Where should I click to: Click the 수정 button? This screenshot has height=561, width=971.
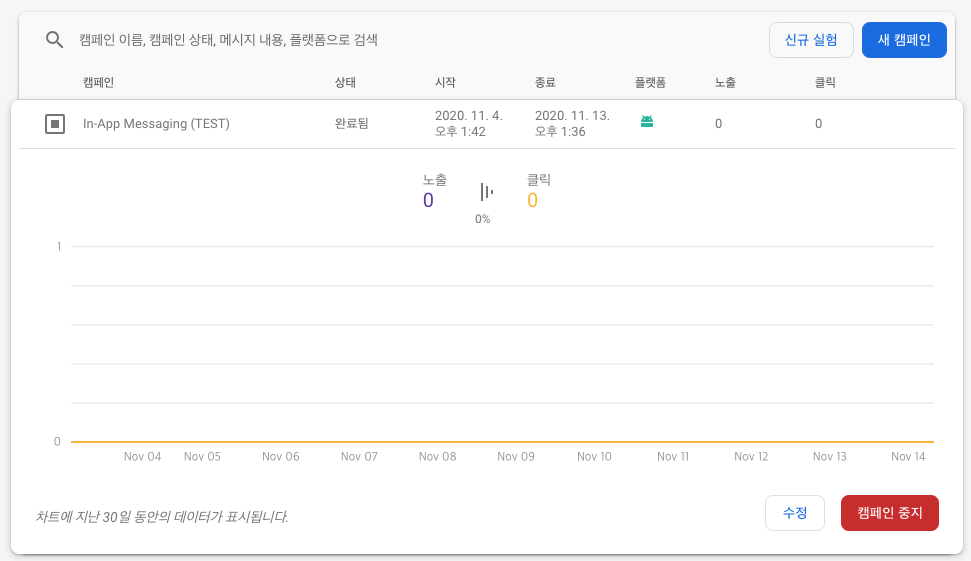tap(795, 513)
